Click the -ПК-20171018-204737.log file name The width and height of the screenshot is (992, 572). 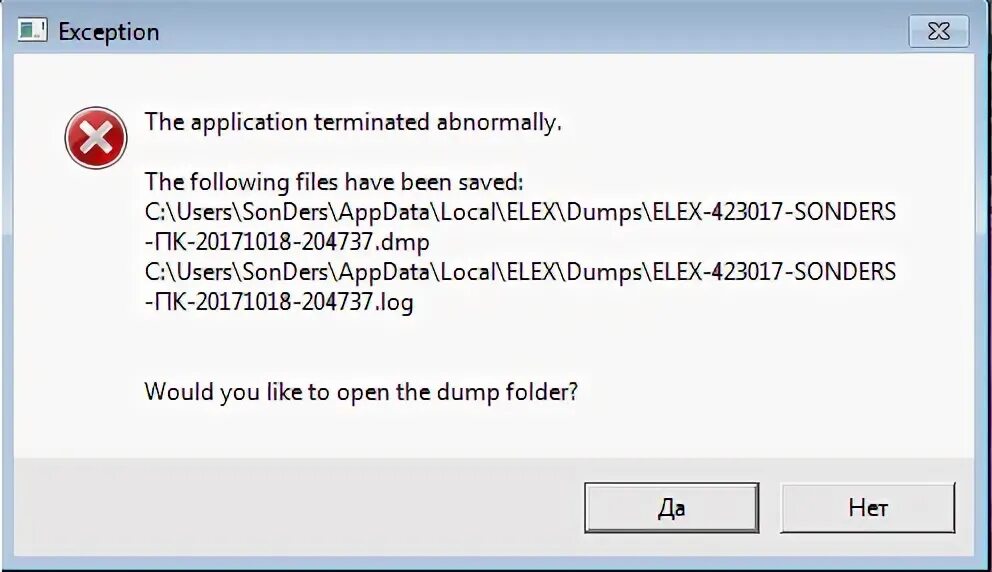[279, 302]
